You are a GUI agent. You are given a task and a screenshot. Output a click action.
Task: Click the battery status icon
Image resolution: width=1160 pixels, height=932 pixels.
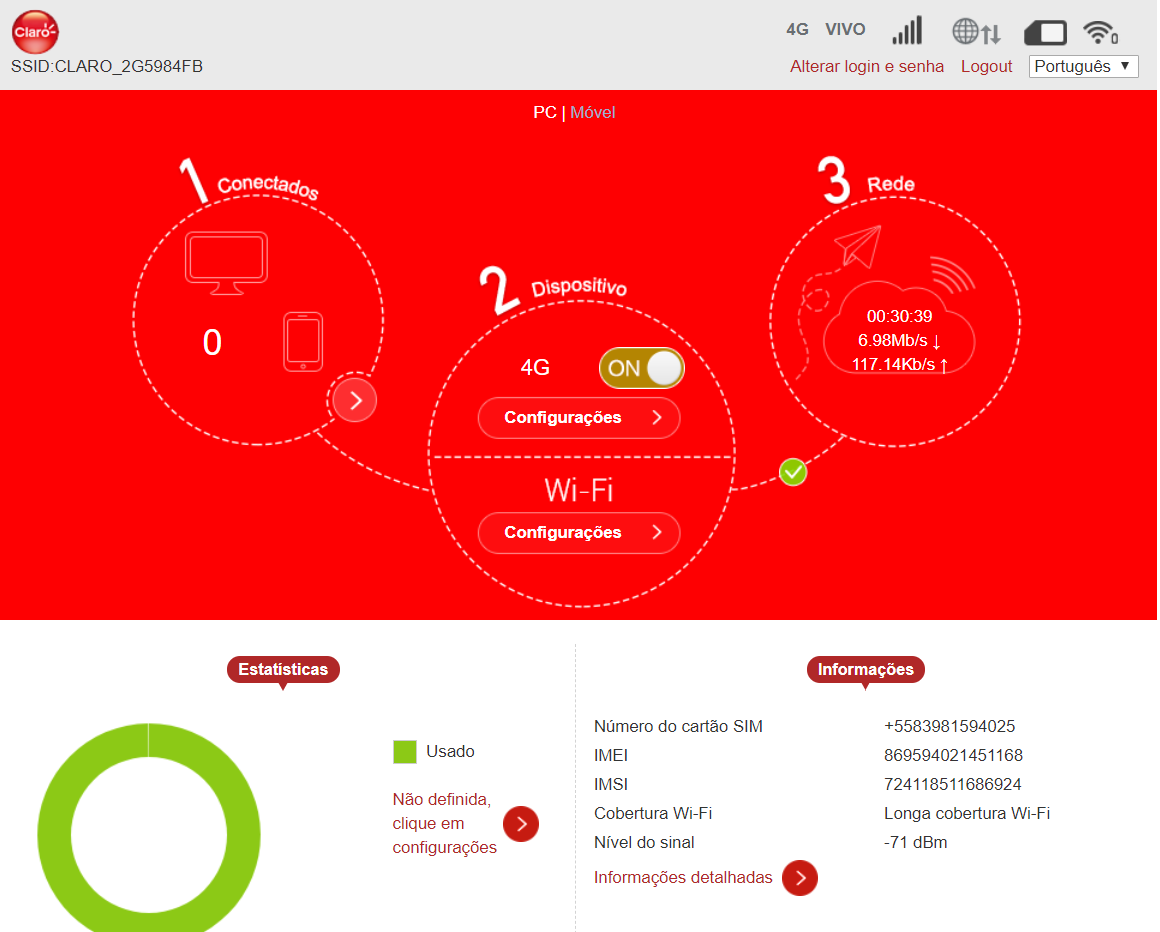1045,33
